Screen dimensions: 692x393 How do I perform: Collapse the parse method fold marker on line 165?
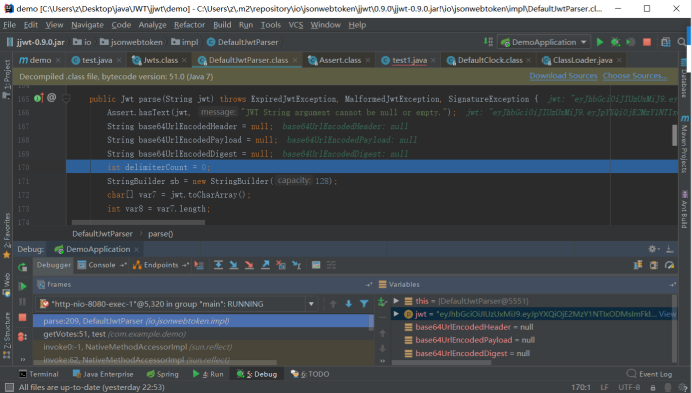pyautogui.click(x=66, y=98)
